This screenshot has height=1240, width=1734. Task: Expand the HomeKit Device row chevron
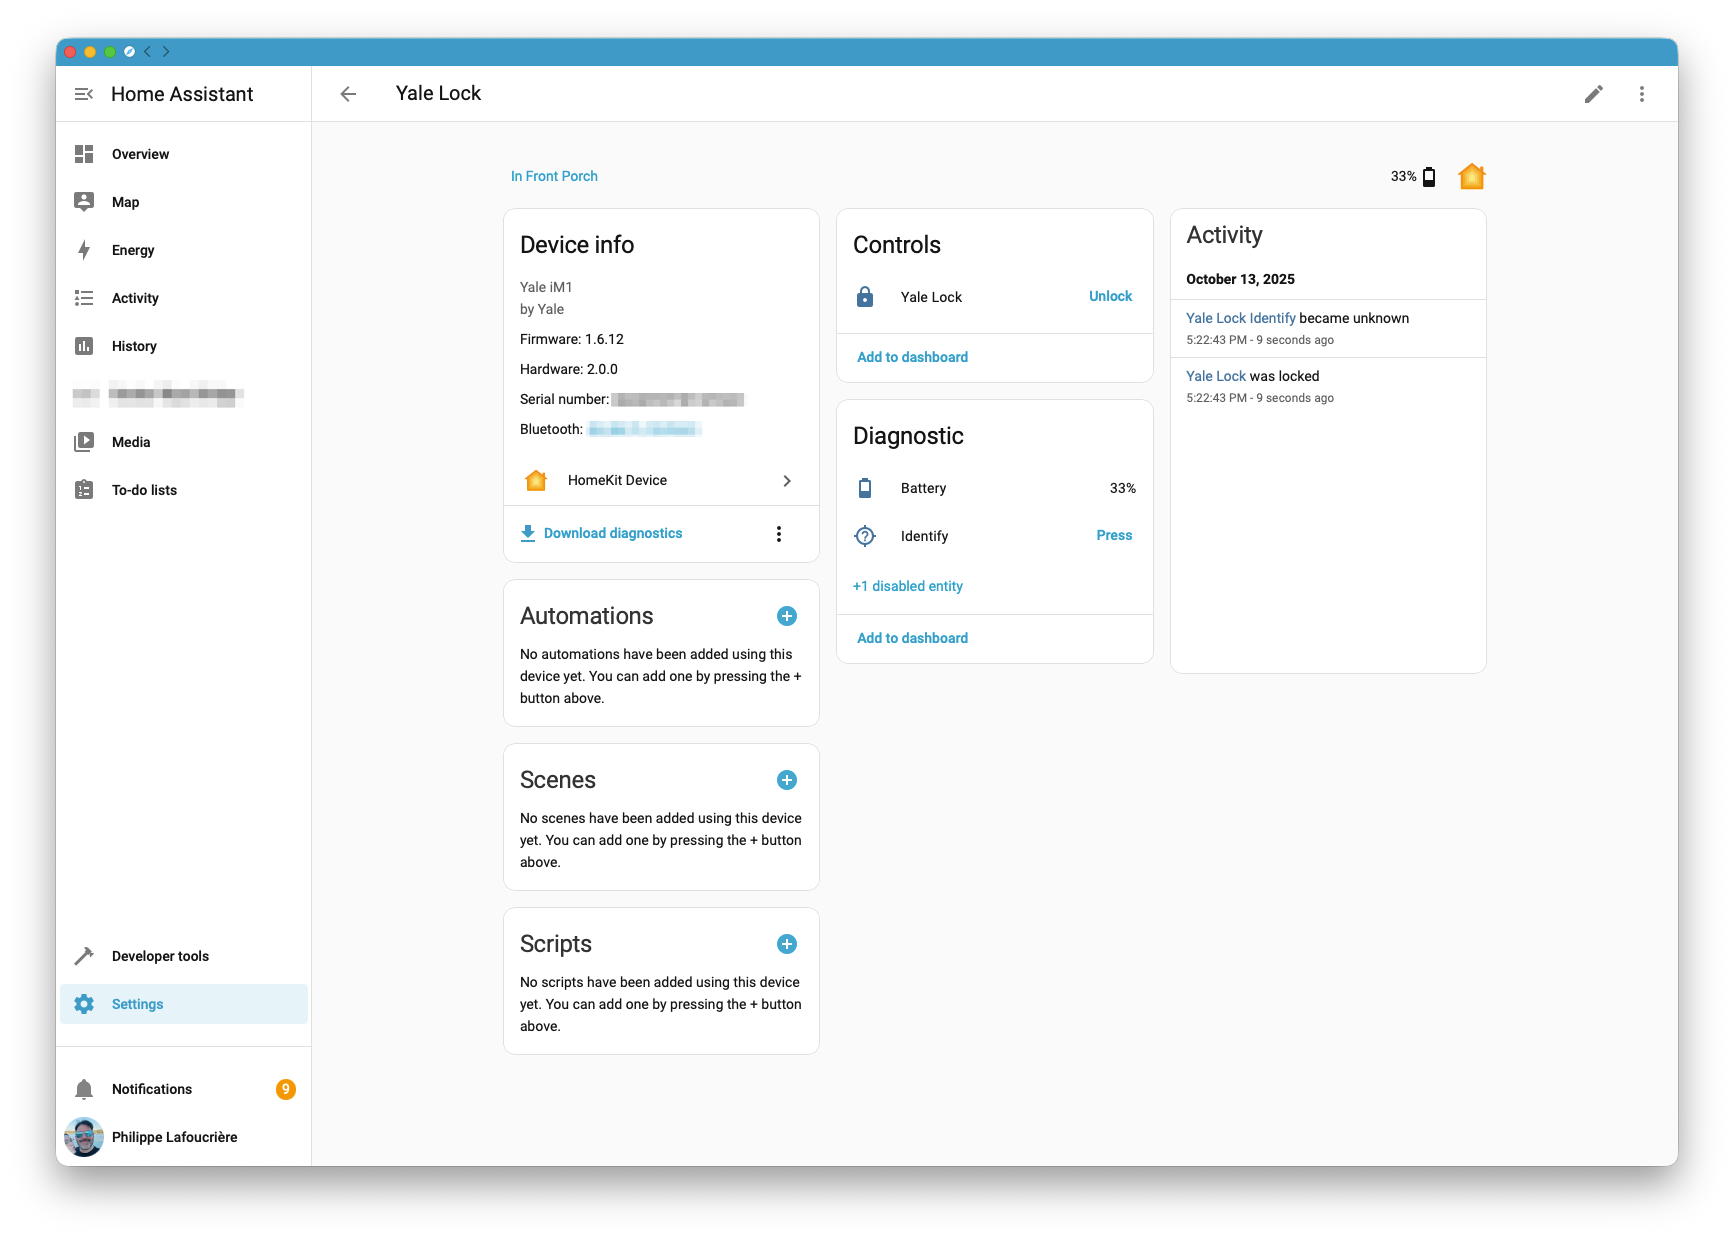(787, 480)
